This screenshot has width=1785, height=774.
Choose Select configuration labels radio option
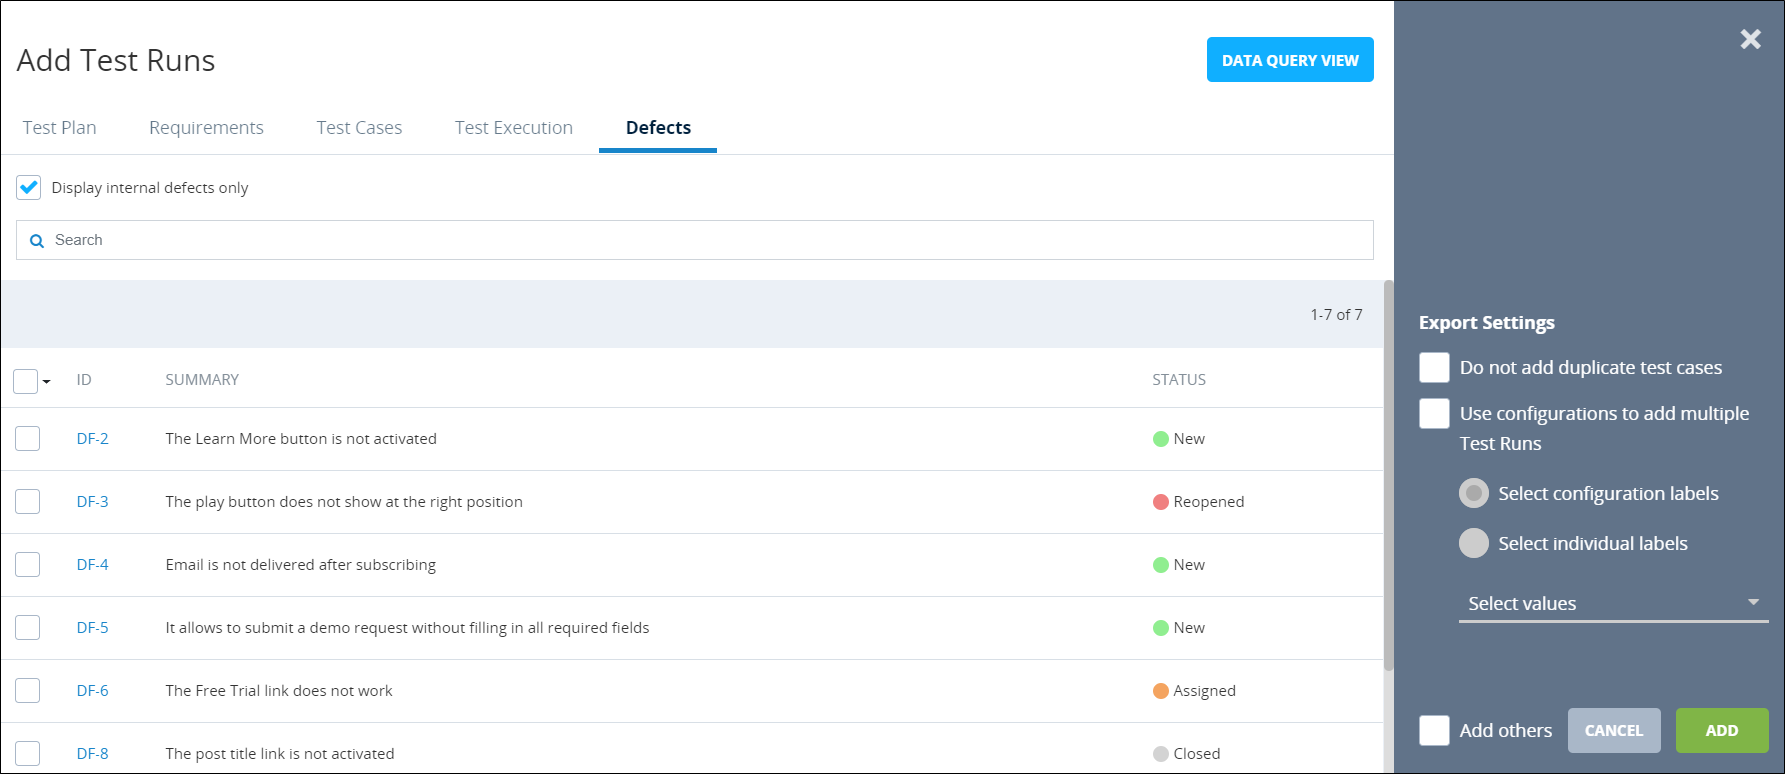[x=1473, y=494]
